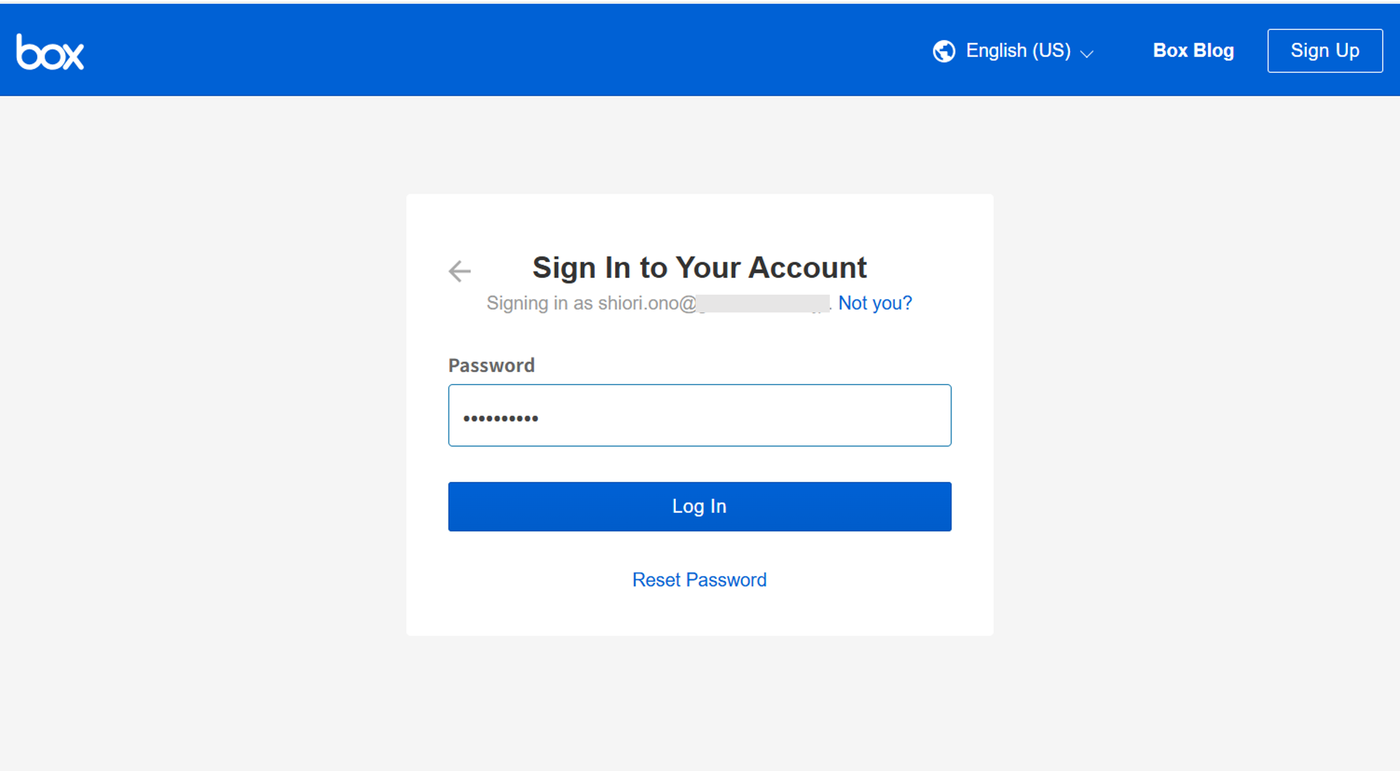Open the English (US) language dropdown

click(1018, 51)
